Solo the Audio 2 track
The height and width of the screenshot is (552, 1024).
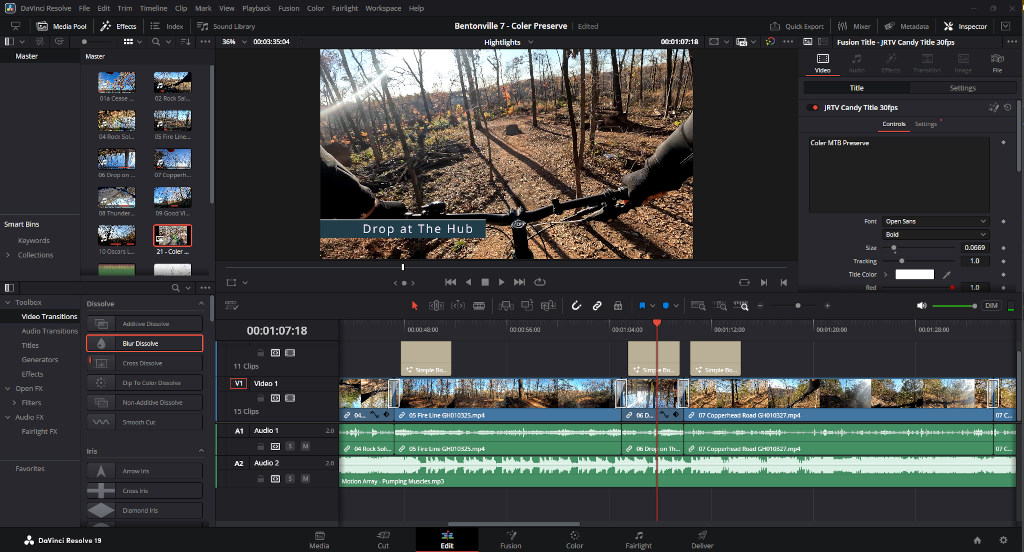[x=290, y=478]
